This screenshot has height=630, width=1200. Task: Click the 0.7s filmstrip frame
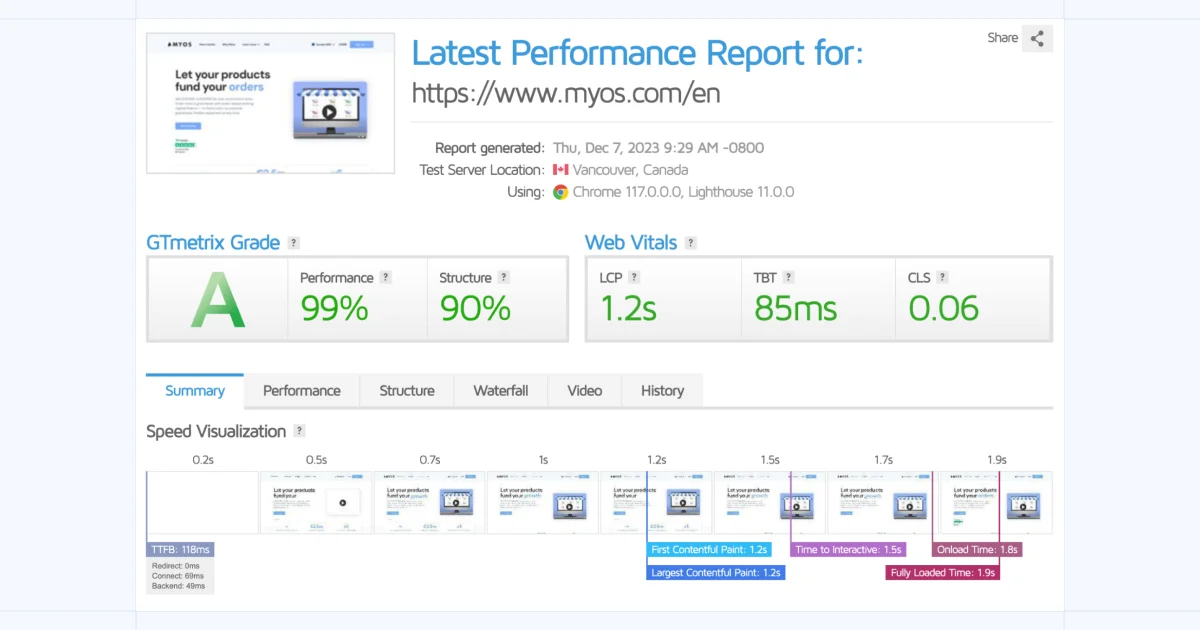click(429, 503)
